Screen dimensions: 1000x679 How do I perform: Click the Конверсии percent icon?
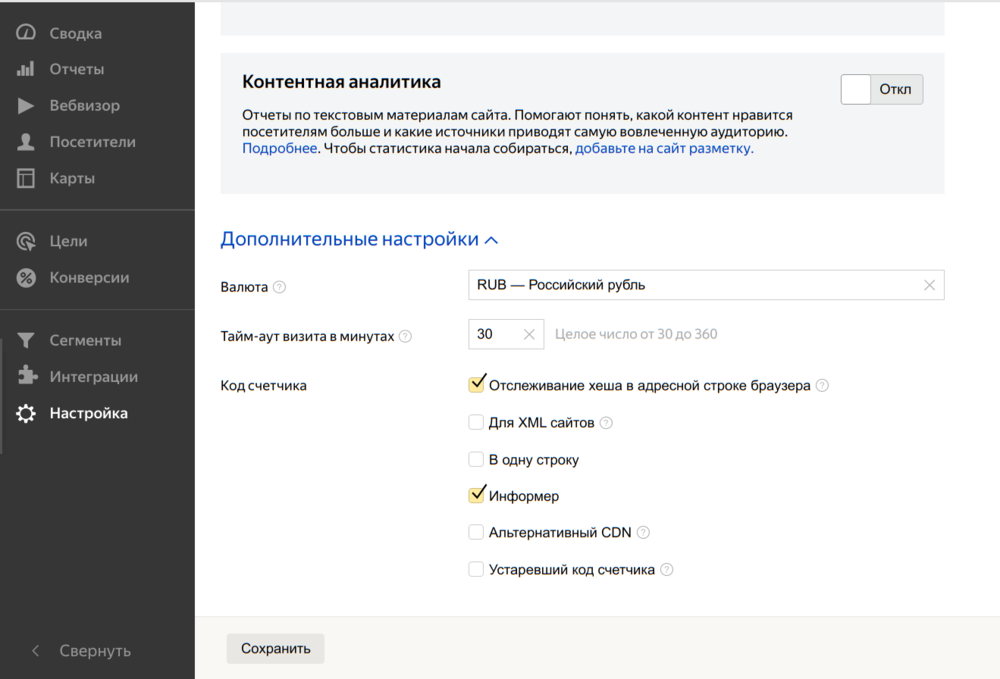coord(26,278)
